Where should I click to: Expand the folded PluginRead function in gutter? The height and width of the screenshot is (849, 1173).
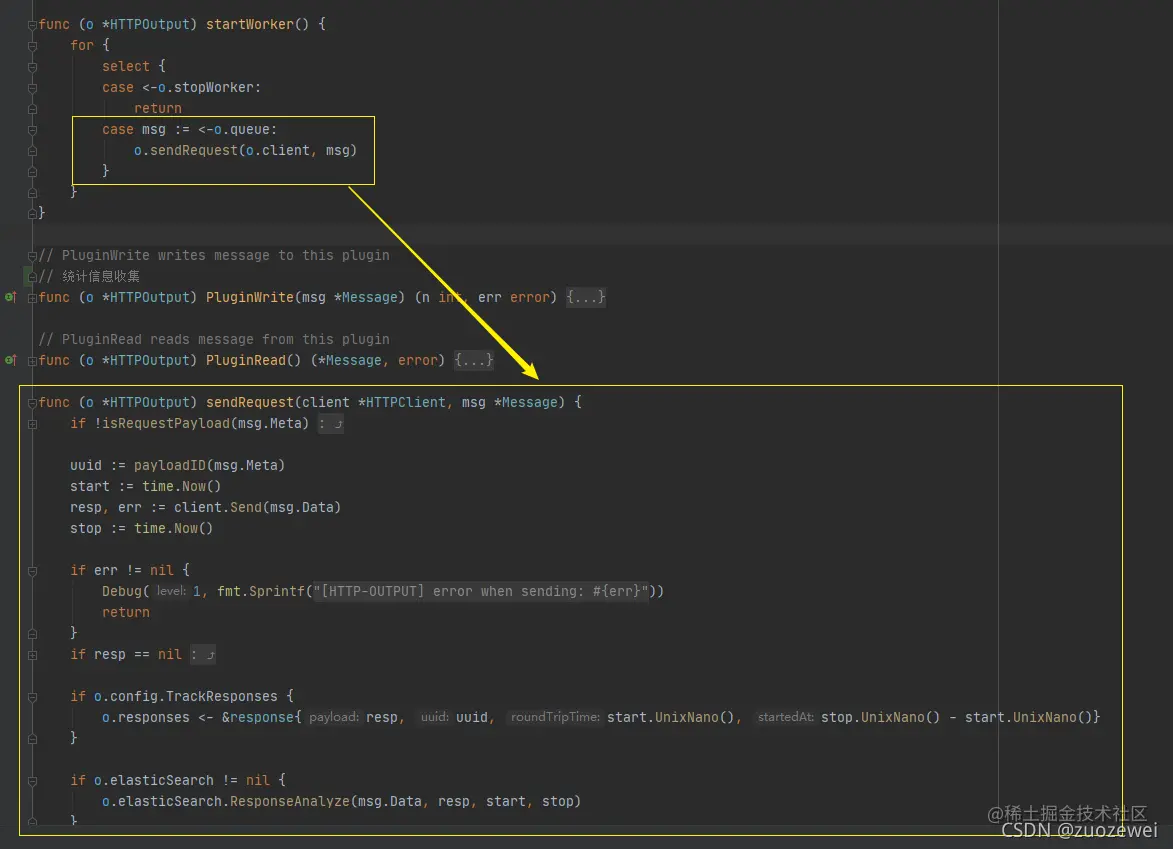32,361
